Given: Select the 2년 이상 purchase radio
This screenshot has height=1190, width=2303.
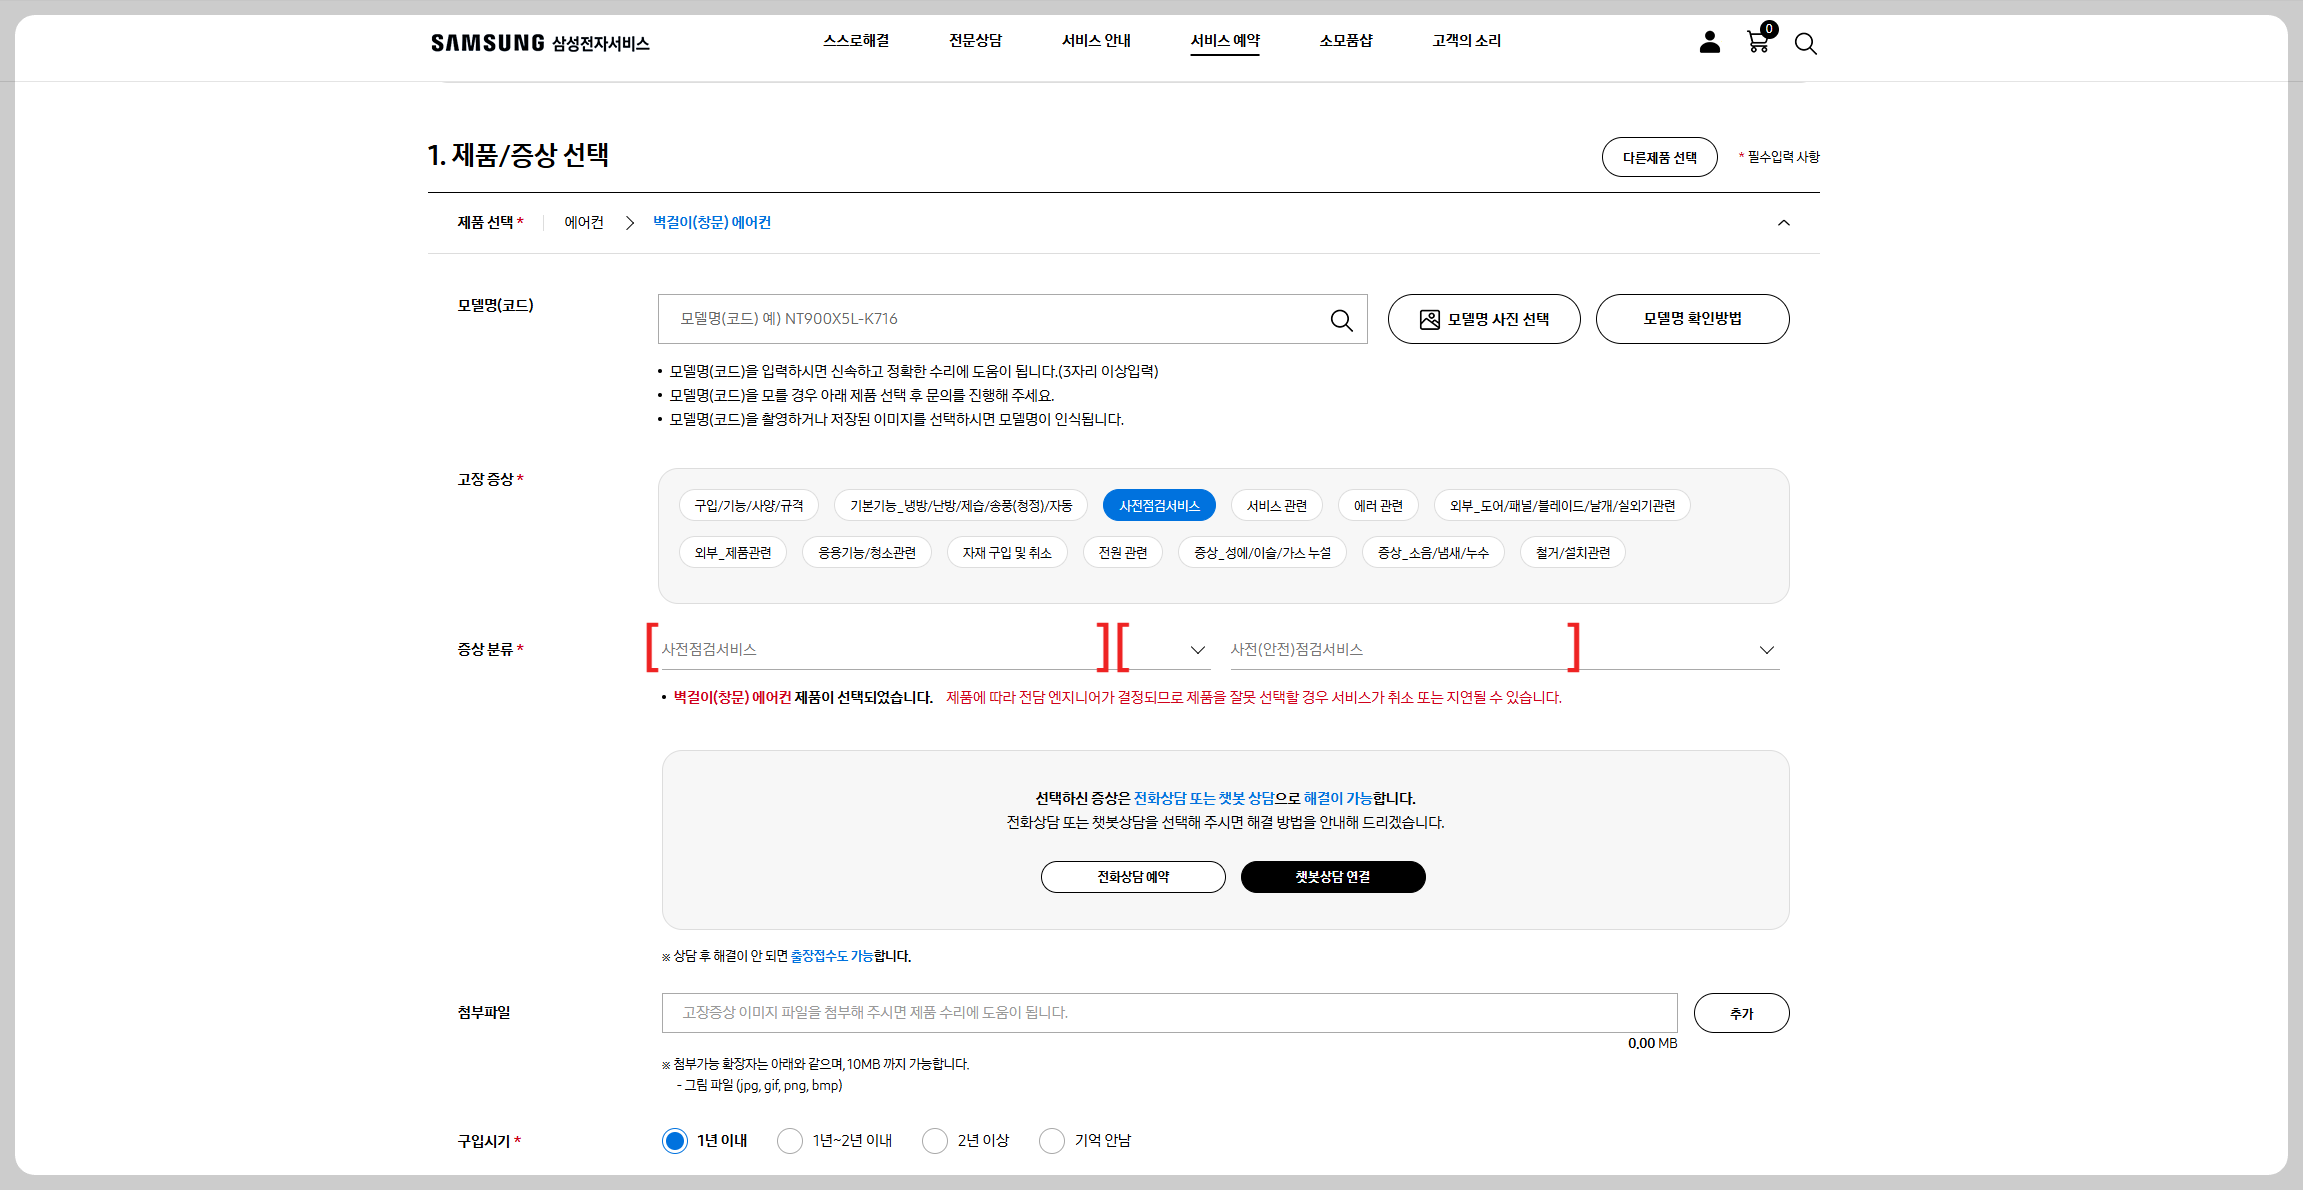Looking at the screenshot, I should tap(935, 1141).
